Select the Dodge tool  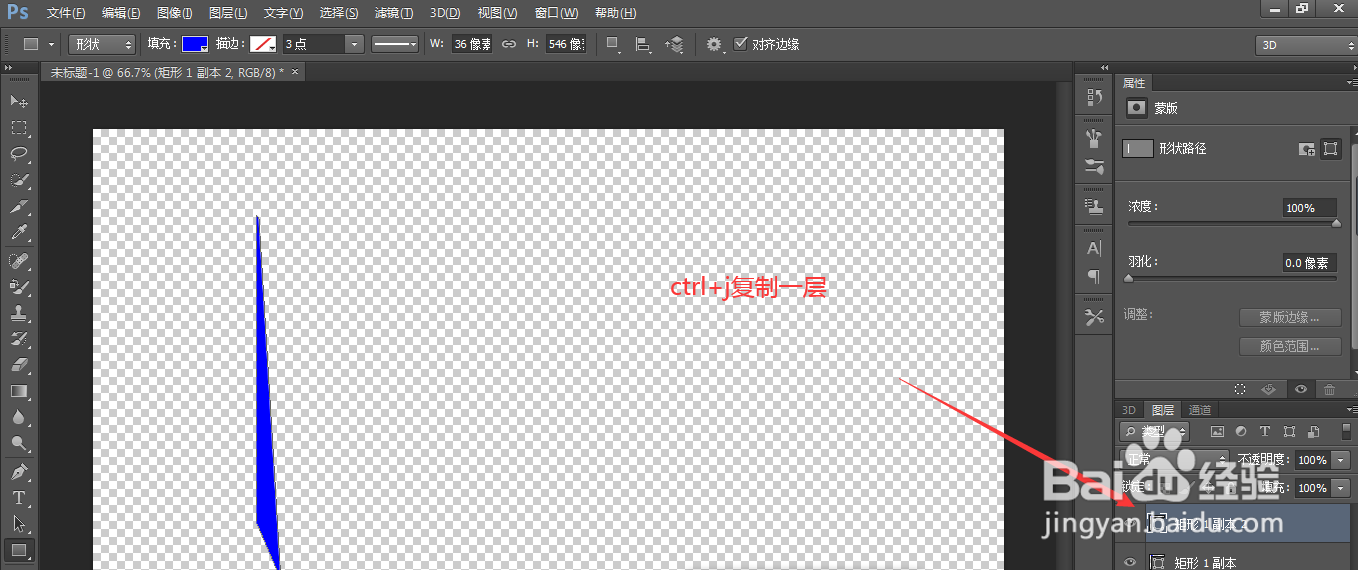coord(19,443)
